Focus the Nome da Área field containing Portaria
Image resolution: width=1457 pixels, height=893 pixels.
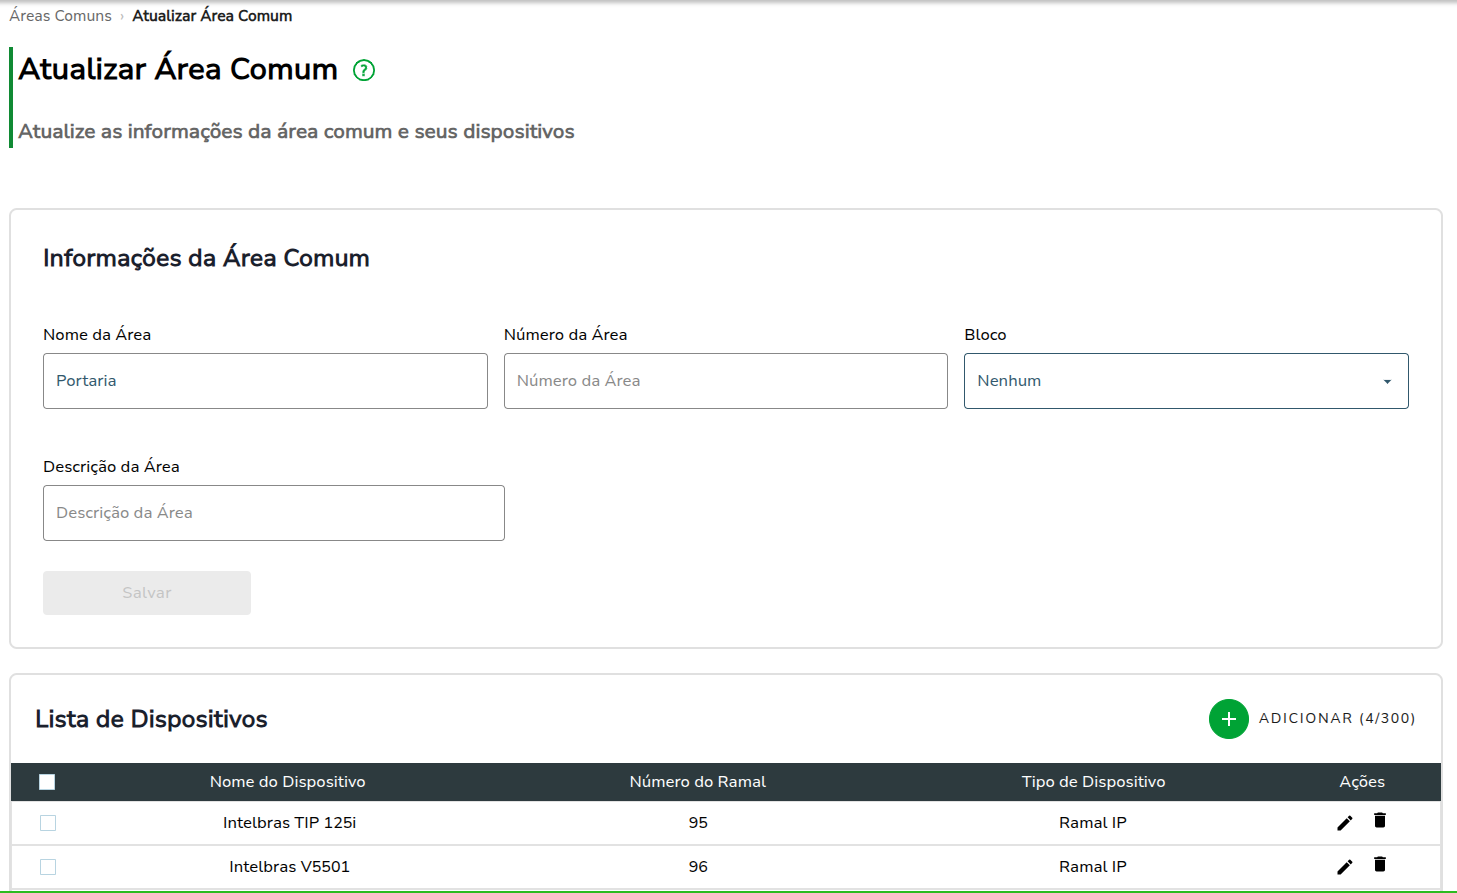265,381
